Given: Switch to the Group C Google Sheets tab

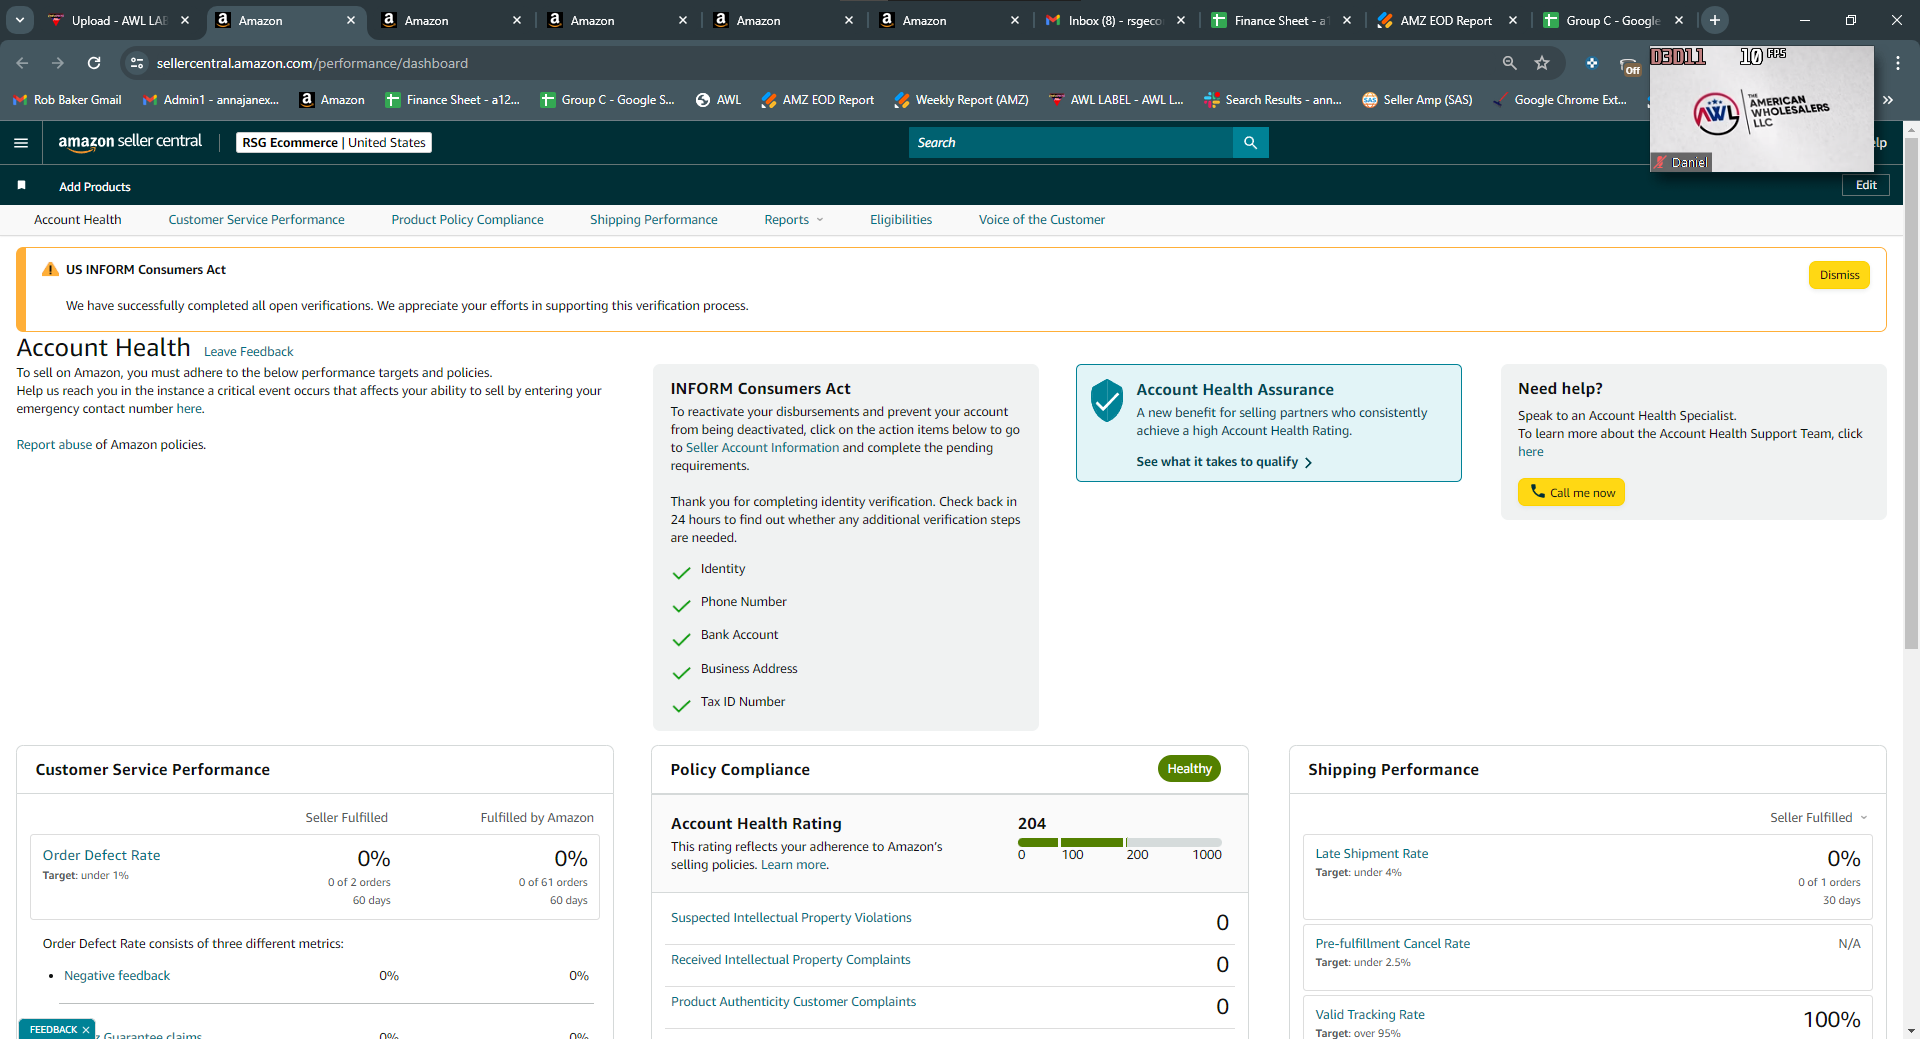Looking at the screenshot, I should [1611, 20].
